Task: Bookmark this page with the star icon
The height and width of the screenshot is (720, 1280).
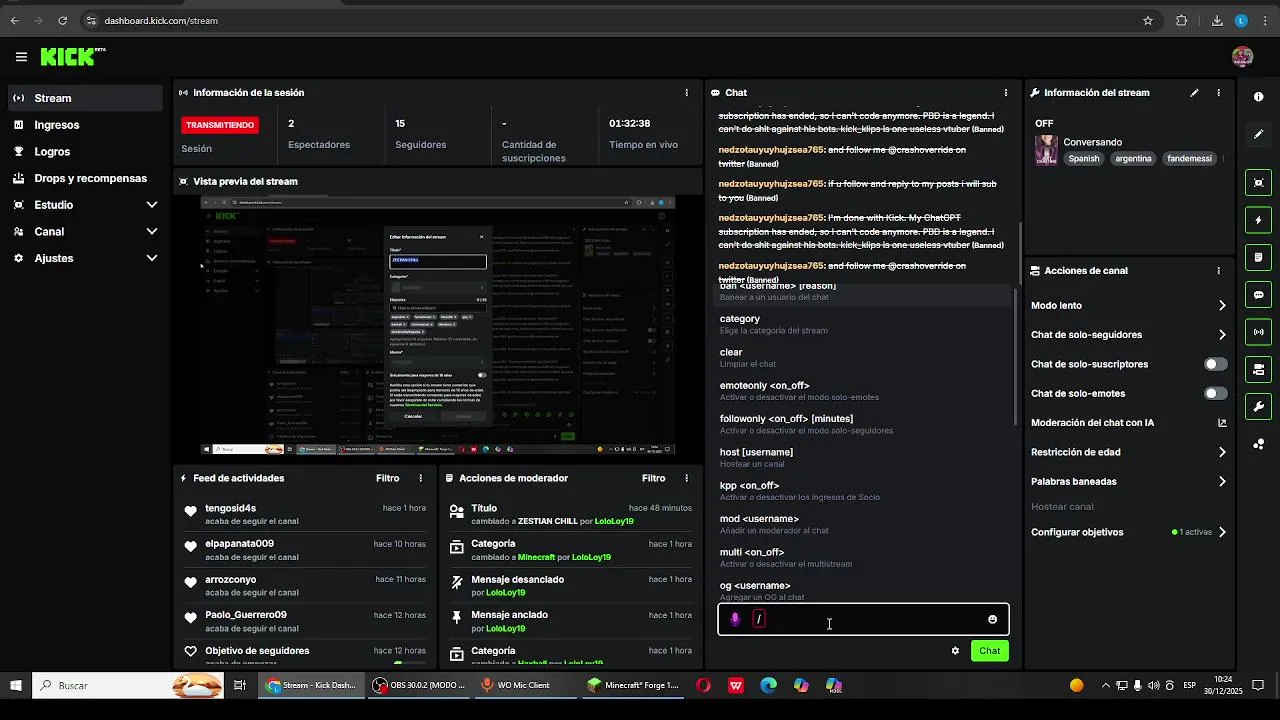Action: point(1148,20)
